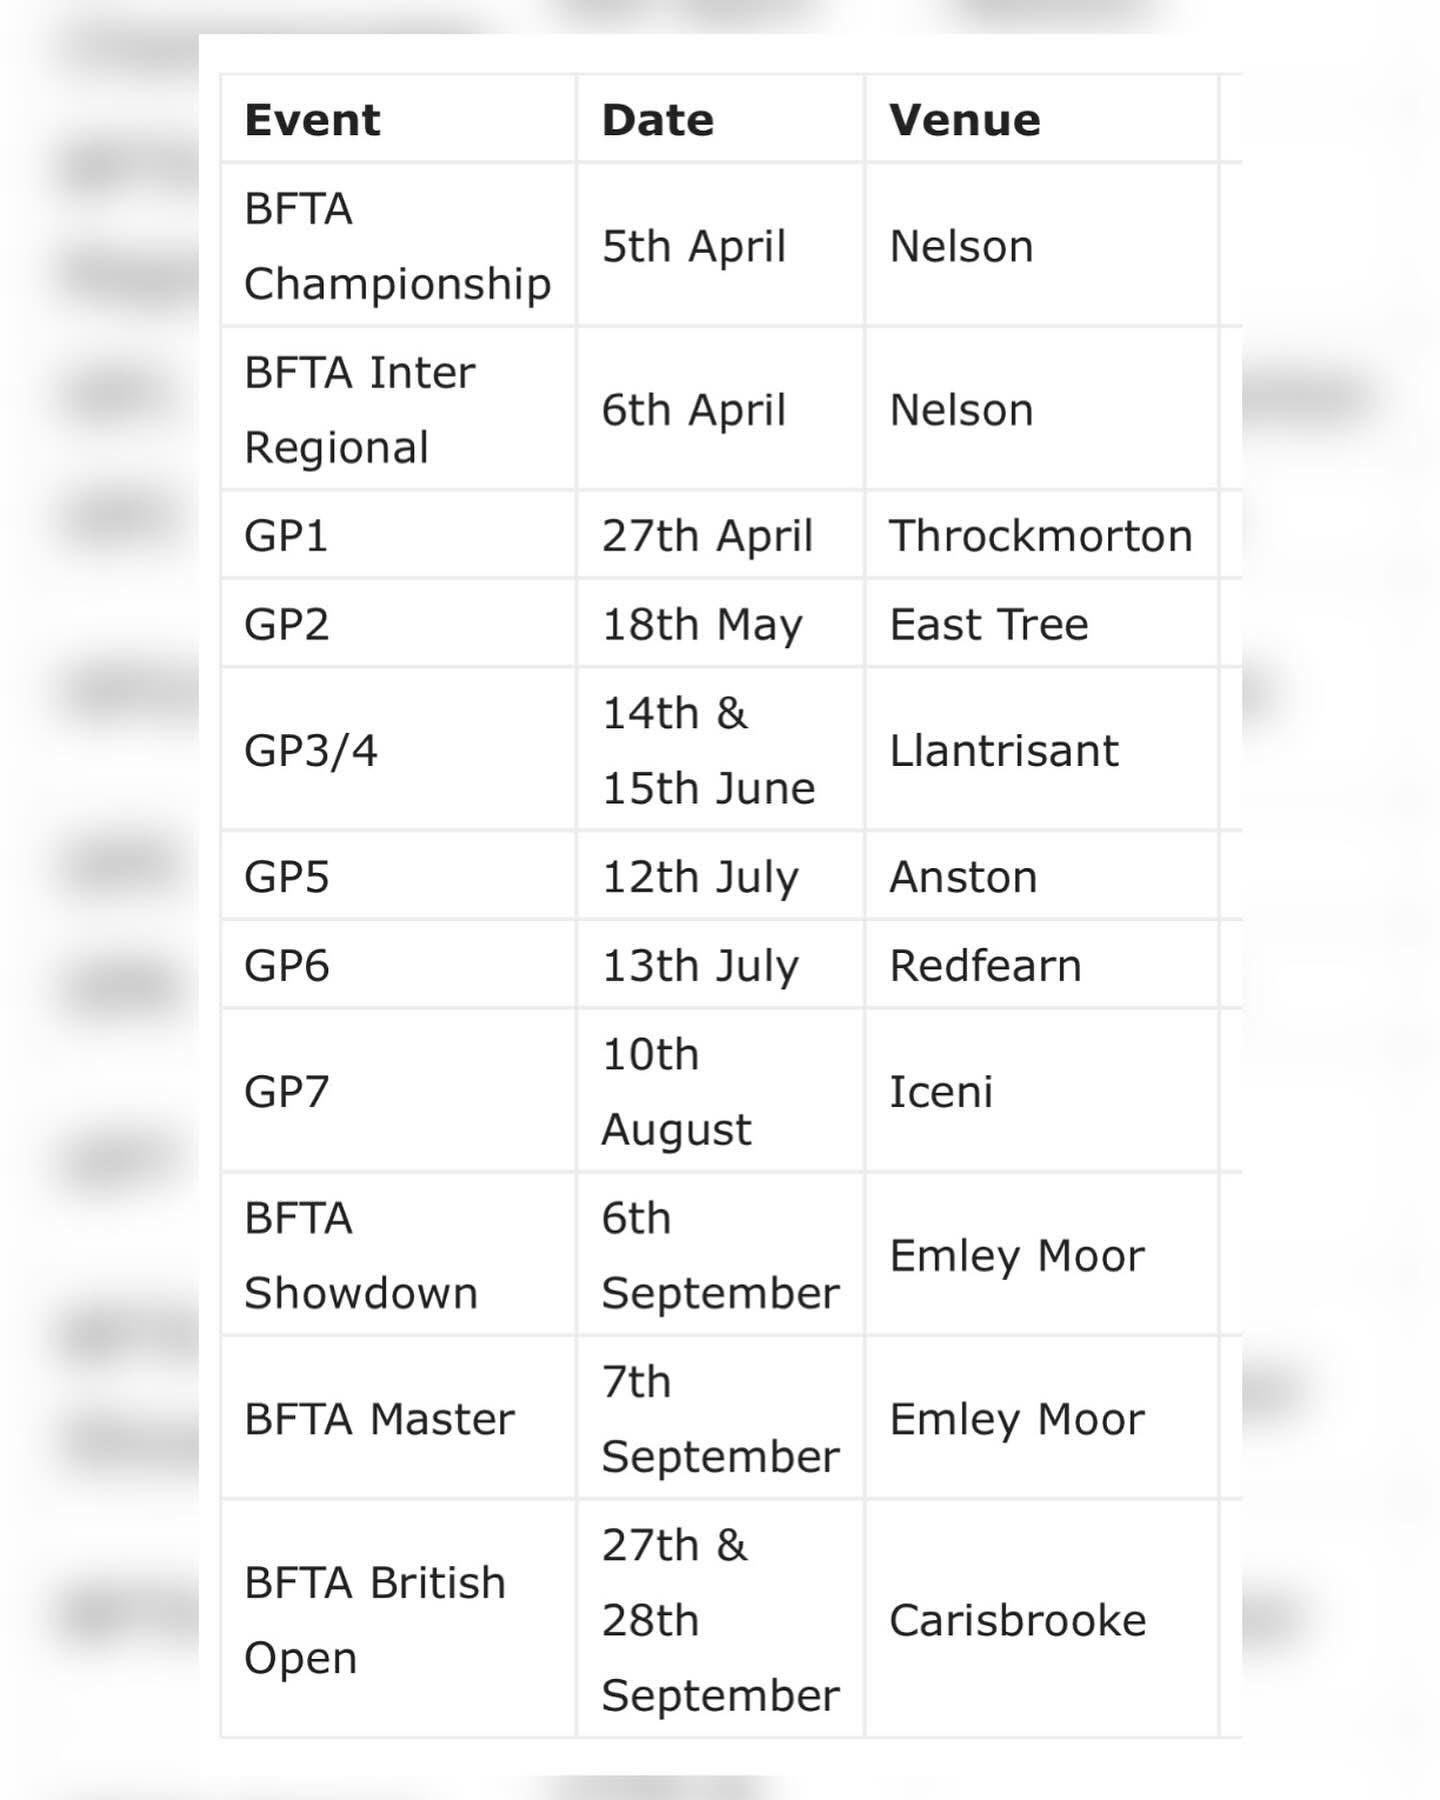Select the Iceni venue cell

point(1041,1091)
